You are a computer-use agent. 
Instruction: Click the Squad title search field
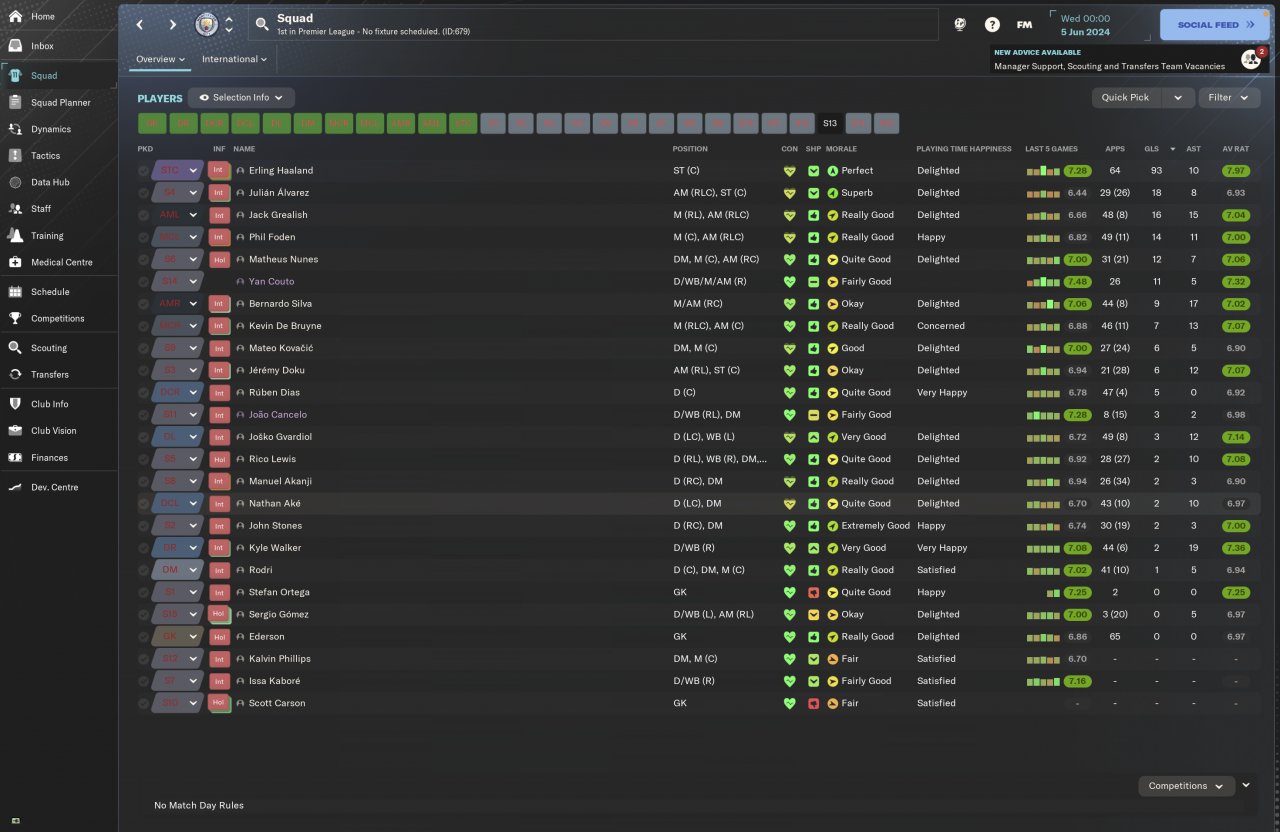[x=595, y=24]
